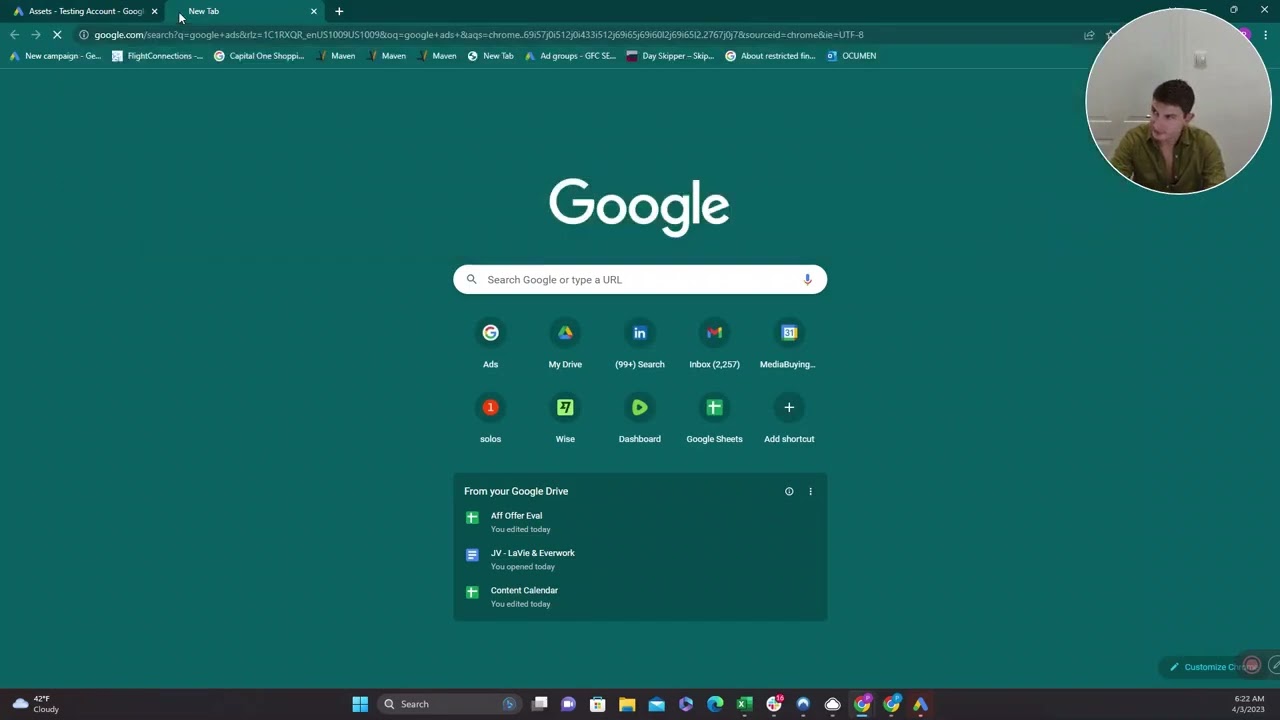Open the weather widget showing Cloudy

click(36, 704)
